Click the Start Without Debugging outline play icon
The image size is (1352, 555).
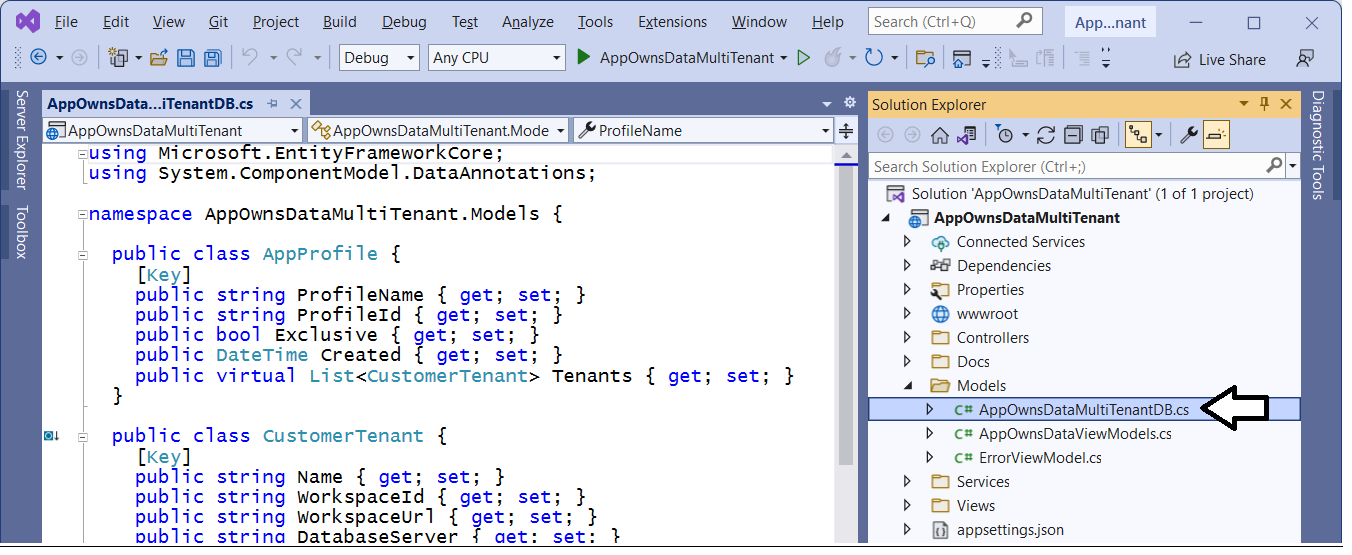click(803, 58)
